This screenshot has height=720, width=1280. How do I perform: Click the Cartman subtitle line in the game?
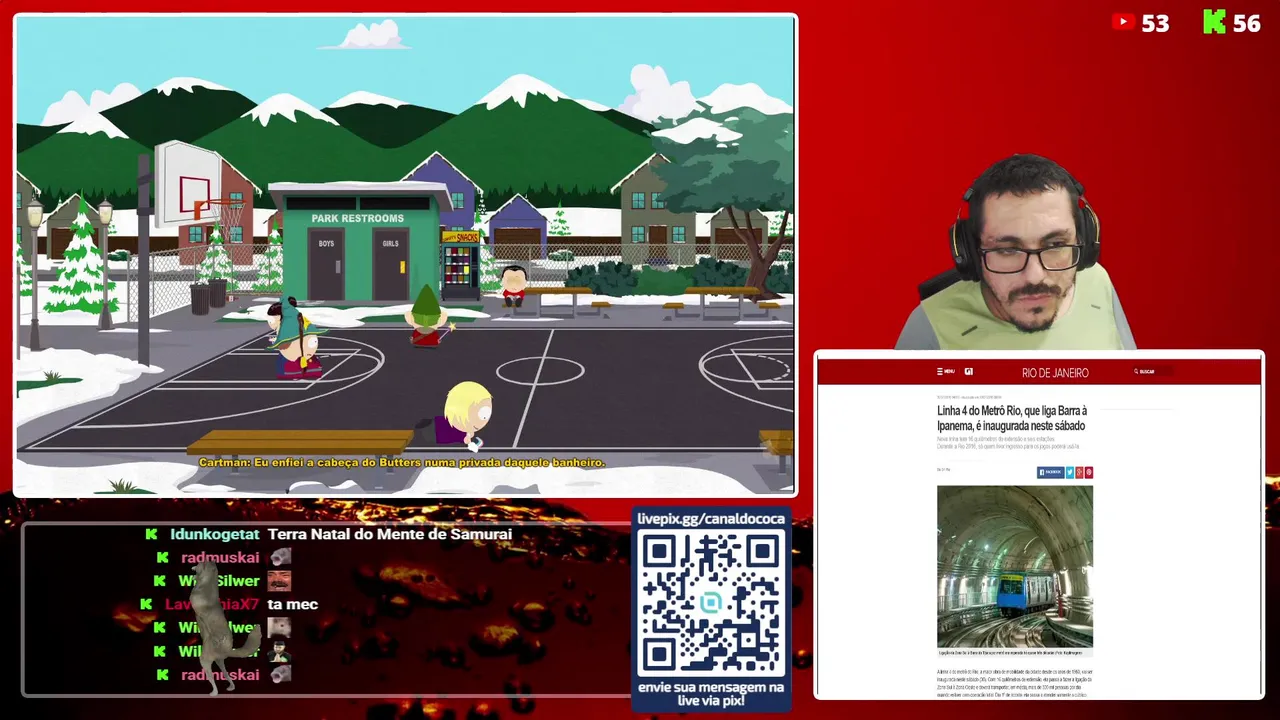402,463
